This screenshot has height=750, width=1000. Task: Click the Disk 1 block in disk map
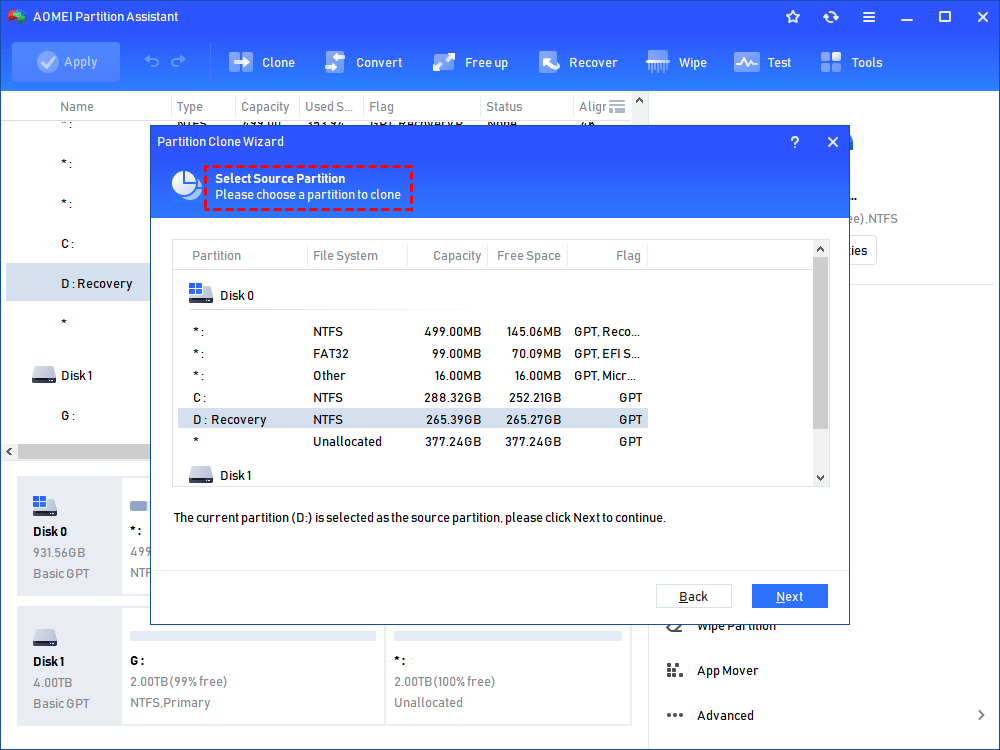tap(69, 666)
